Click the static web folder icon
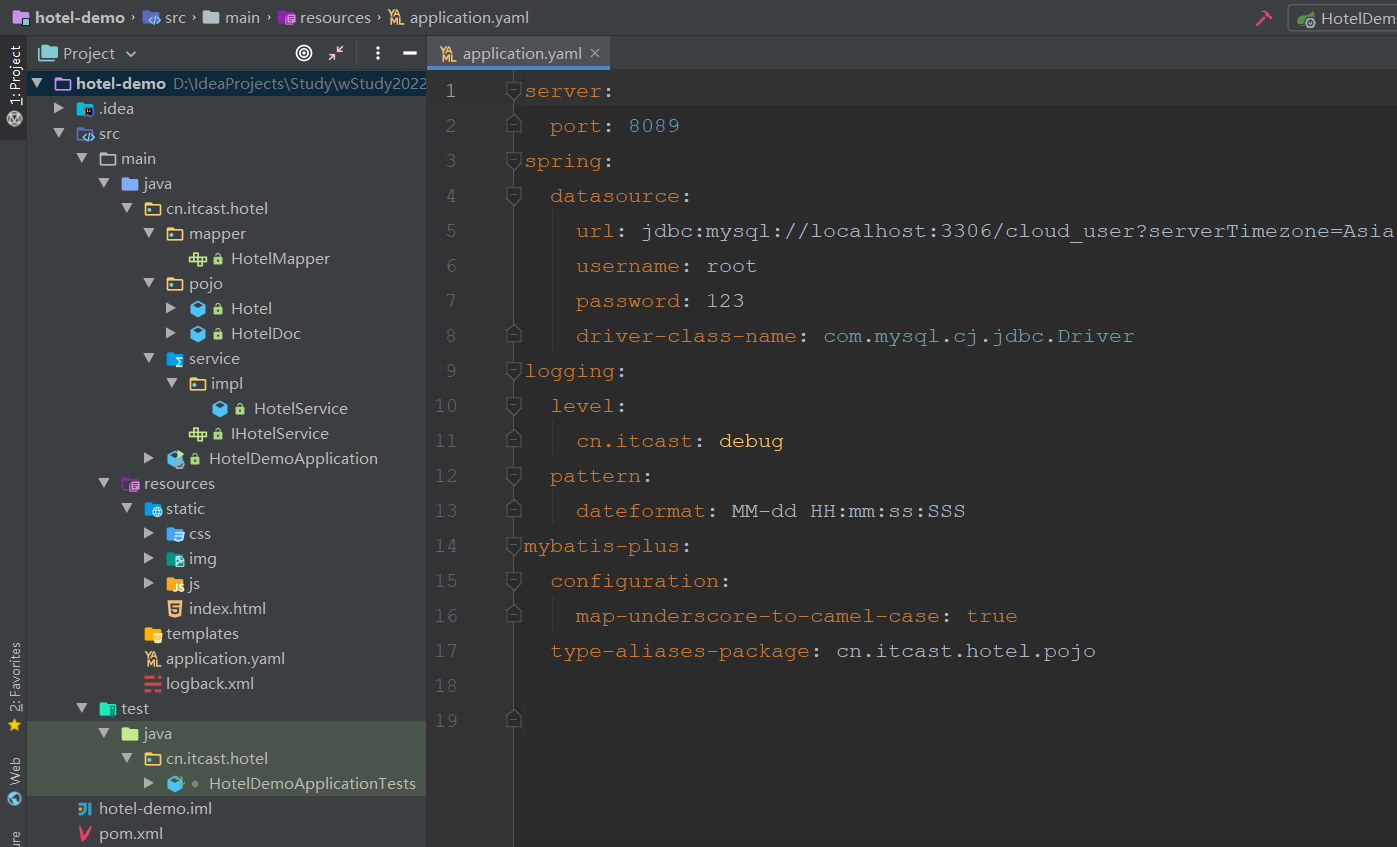This screenshot has height=847, width=1397. [x=153, y=508]
